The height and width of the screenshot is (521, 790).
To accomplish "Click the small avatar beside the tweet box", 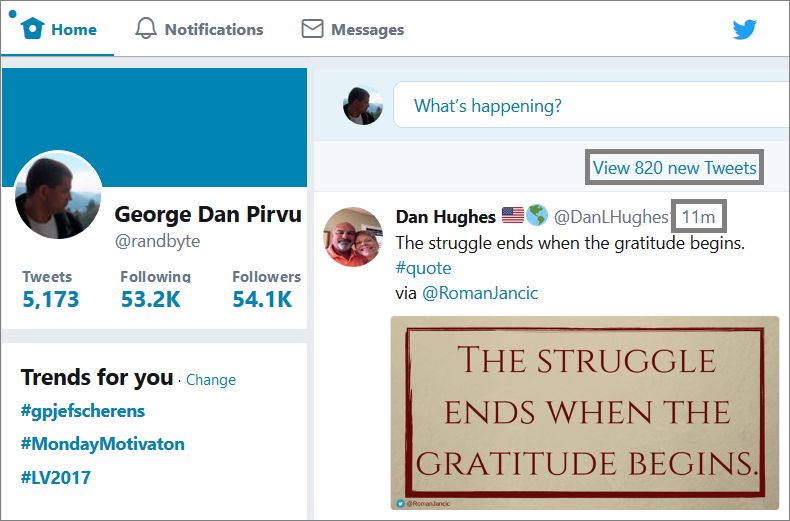I will (x=363, y=106).
